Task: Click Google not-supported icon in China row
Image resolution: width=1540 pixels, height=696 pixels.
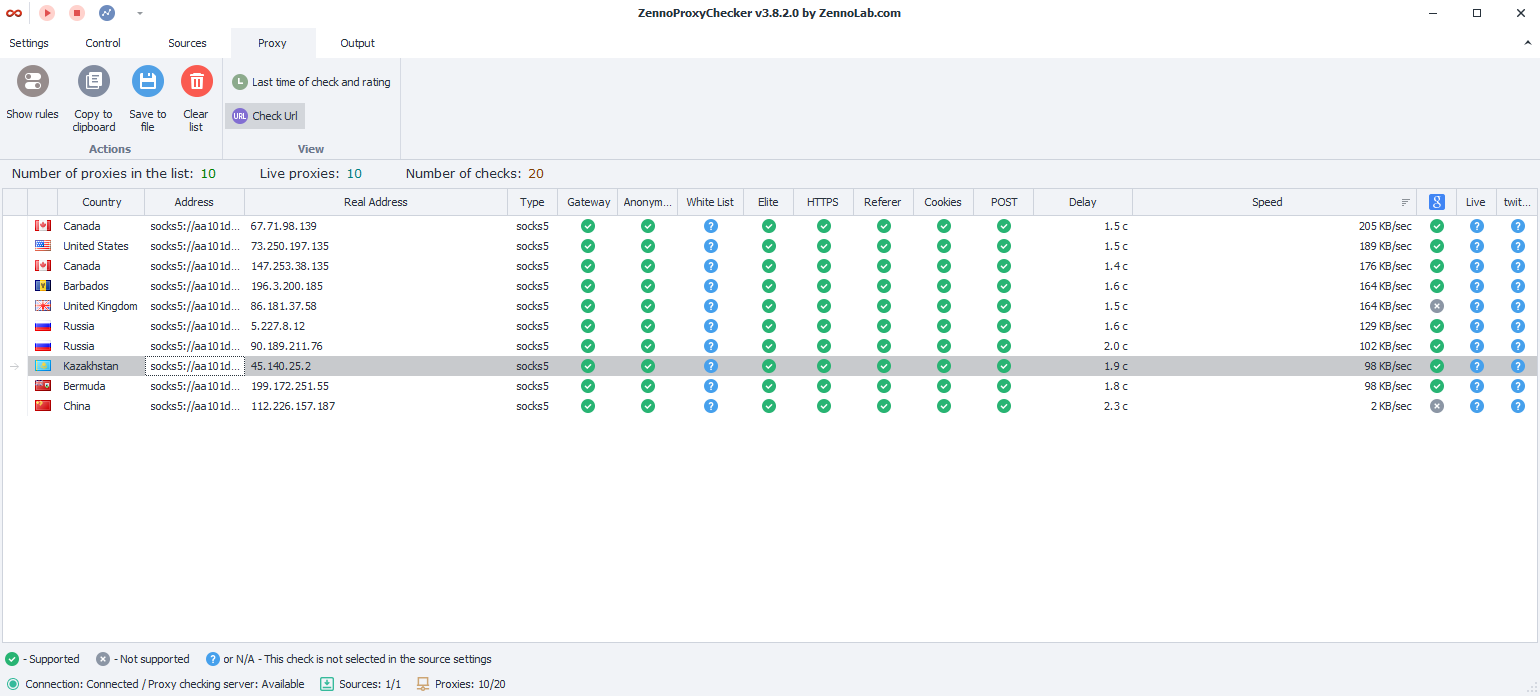Action: 1437,406
